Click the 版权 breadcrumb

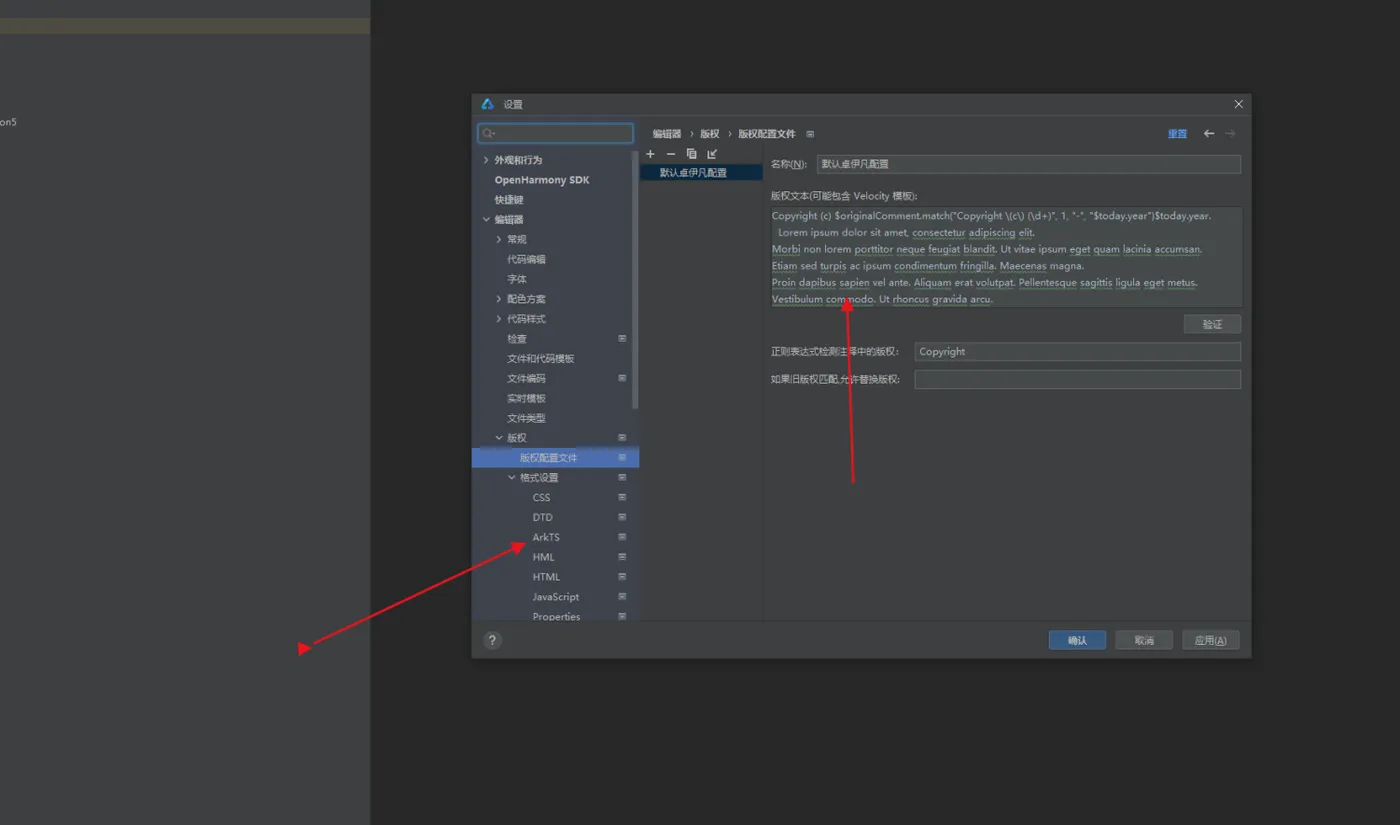(709, 134)
